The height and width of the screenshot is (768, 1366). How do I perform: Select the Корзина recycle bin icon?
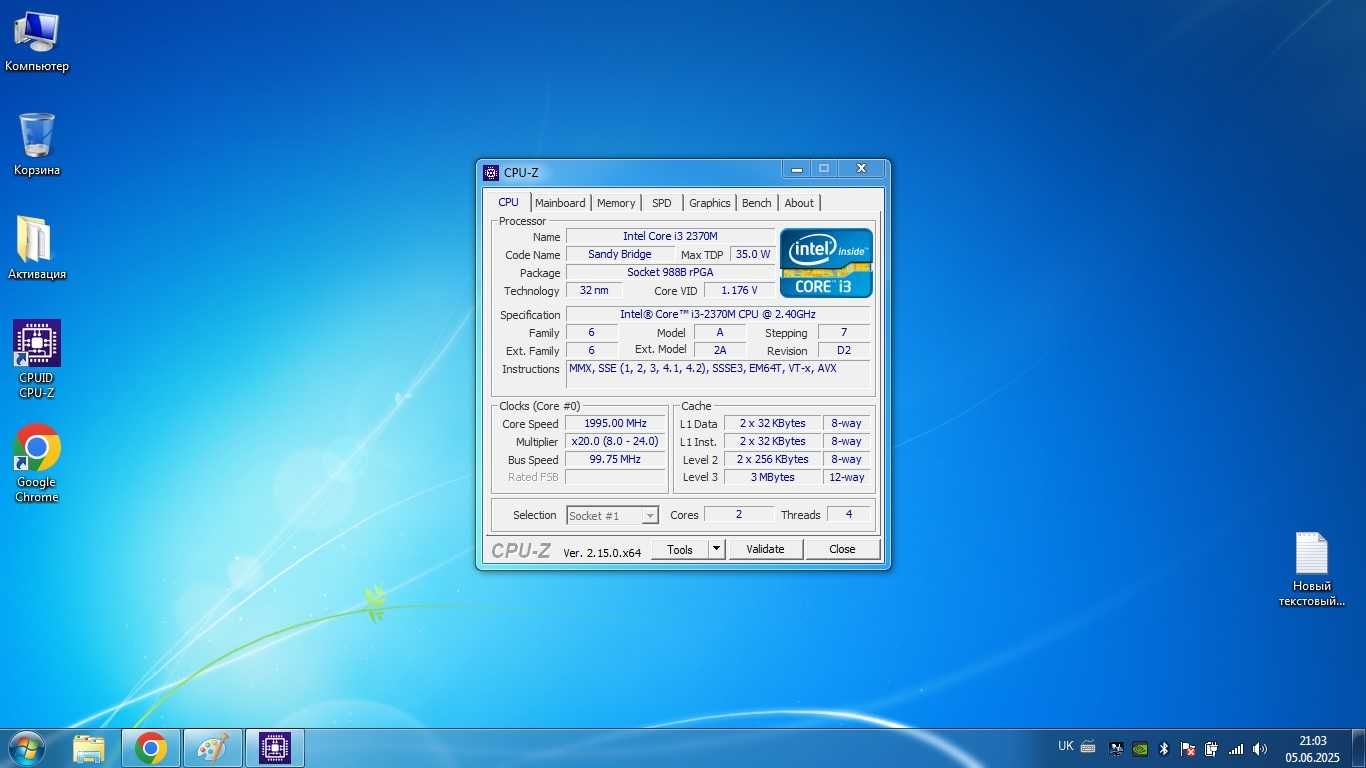(37, 145)
